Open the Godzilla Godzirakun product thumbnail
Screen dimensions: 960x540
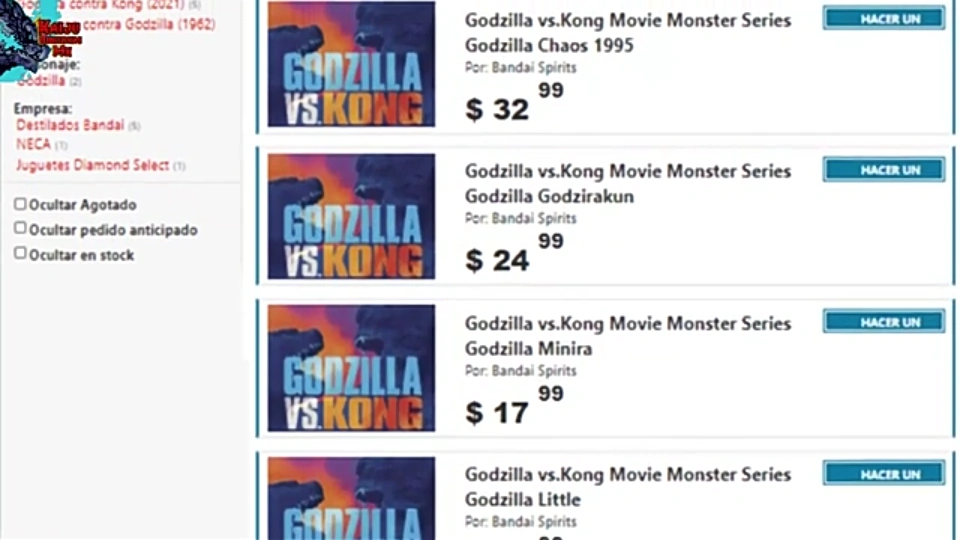coord(351,216)
